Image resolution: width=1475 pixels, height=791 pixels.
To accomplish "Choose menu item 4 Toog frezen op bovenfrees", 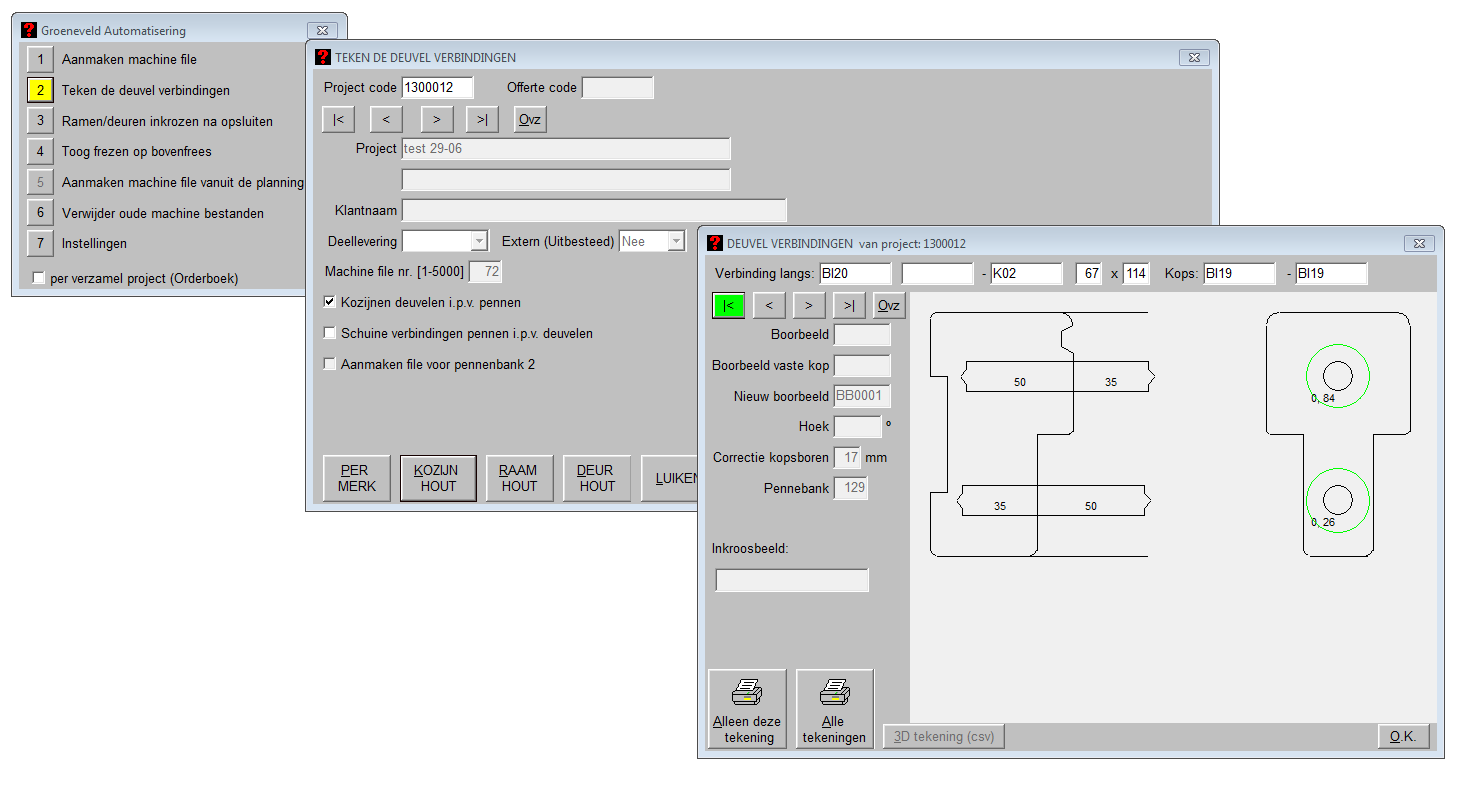I will click(x=40, y=151).
